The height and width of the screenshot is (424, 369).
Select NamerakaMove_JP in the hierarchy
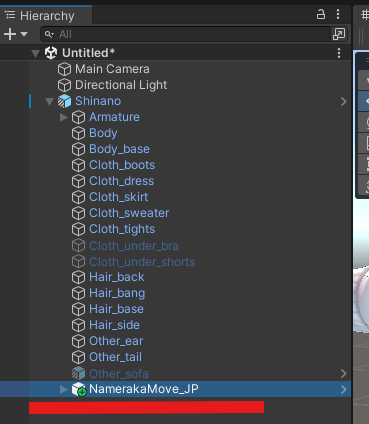tap(144, 389)
